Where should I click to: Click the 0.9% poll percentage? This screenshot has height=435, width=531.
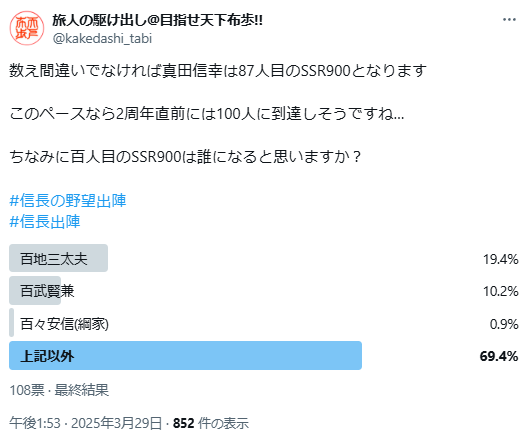point(504,324)
